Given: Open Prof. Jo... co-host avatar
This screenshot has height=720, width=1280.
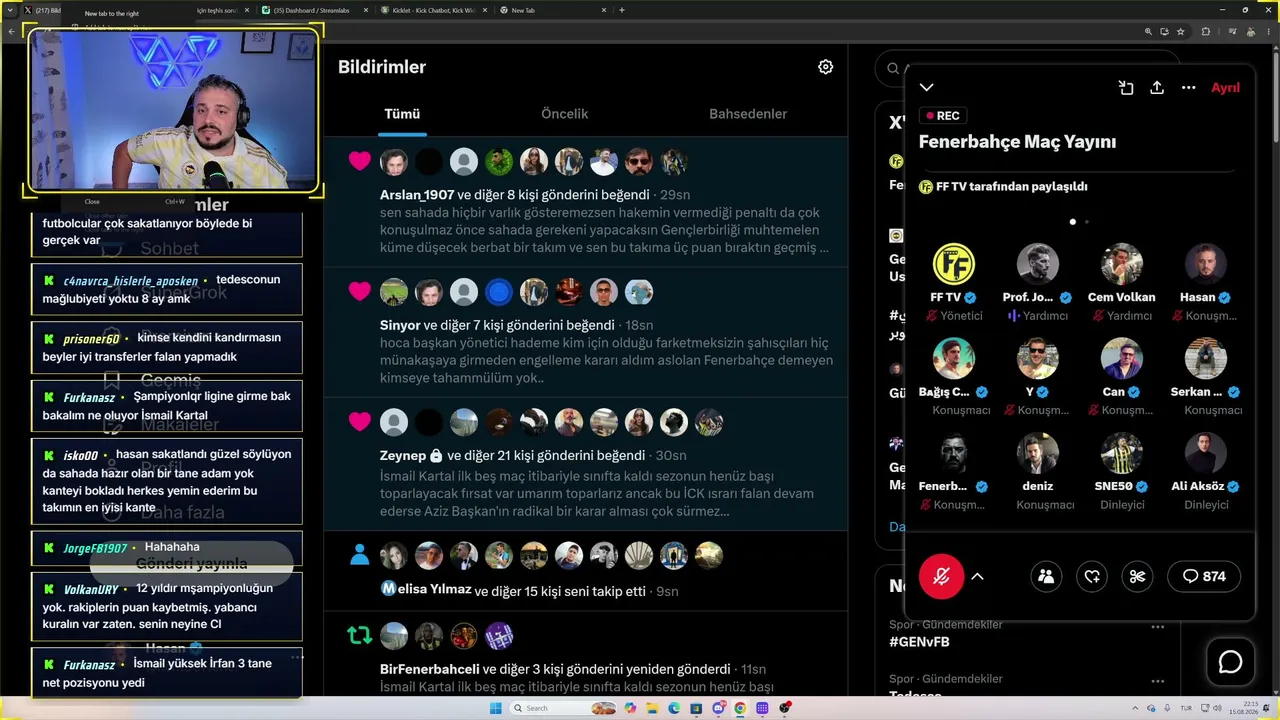Looking at the screenshot, I should pyautogui.click(x=1038, y=264).
